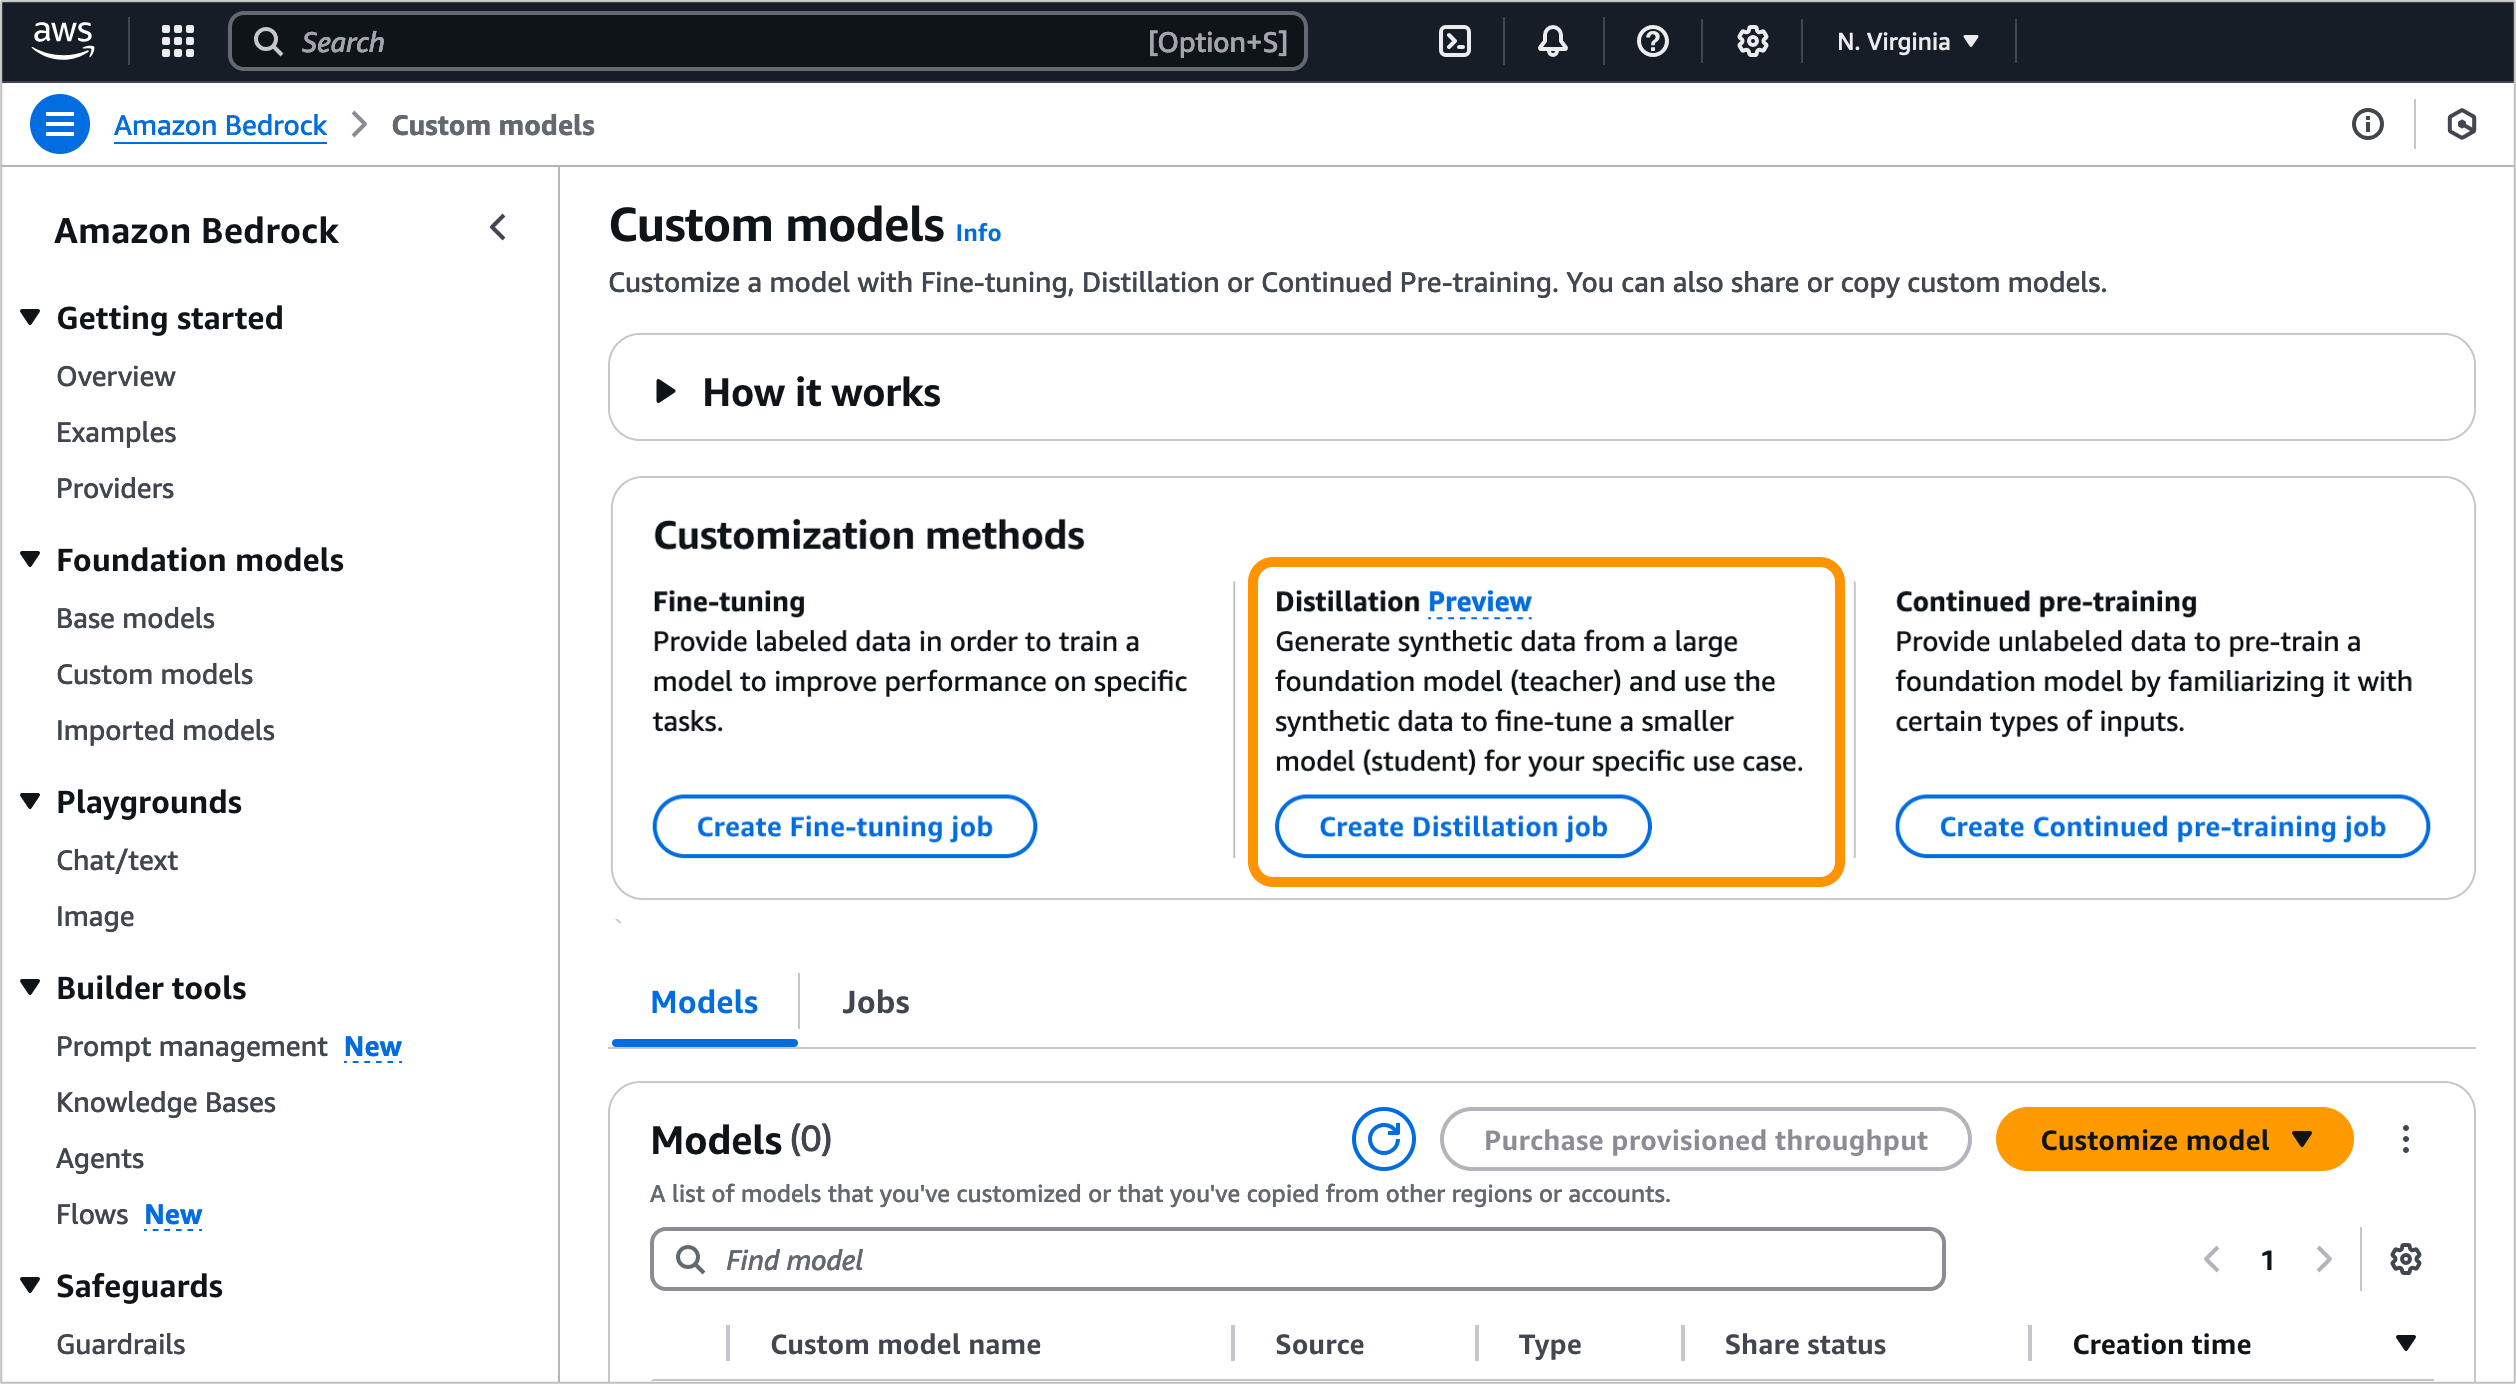
Task: Launch the CloudShell terminal icon
Action: tap(1454, 41)
